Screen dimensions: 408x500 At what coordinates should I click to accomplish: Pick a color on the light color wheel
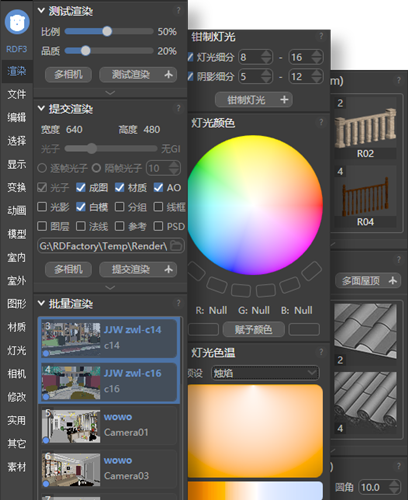click(x=254, y=205)
